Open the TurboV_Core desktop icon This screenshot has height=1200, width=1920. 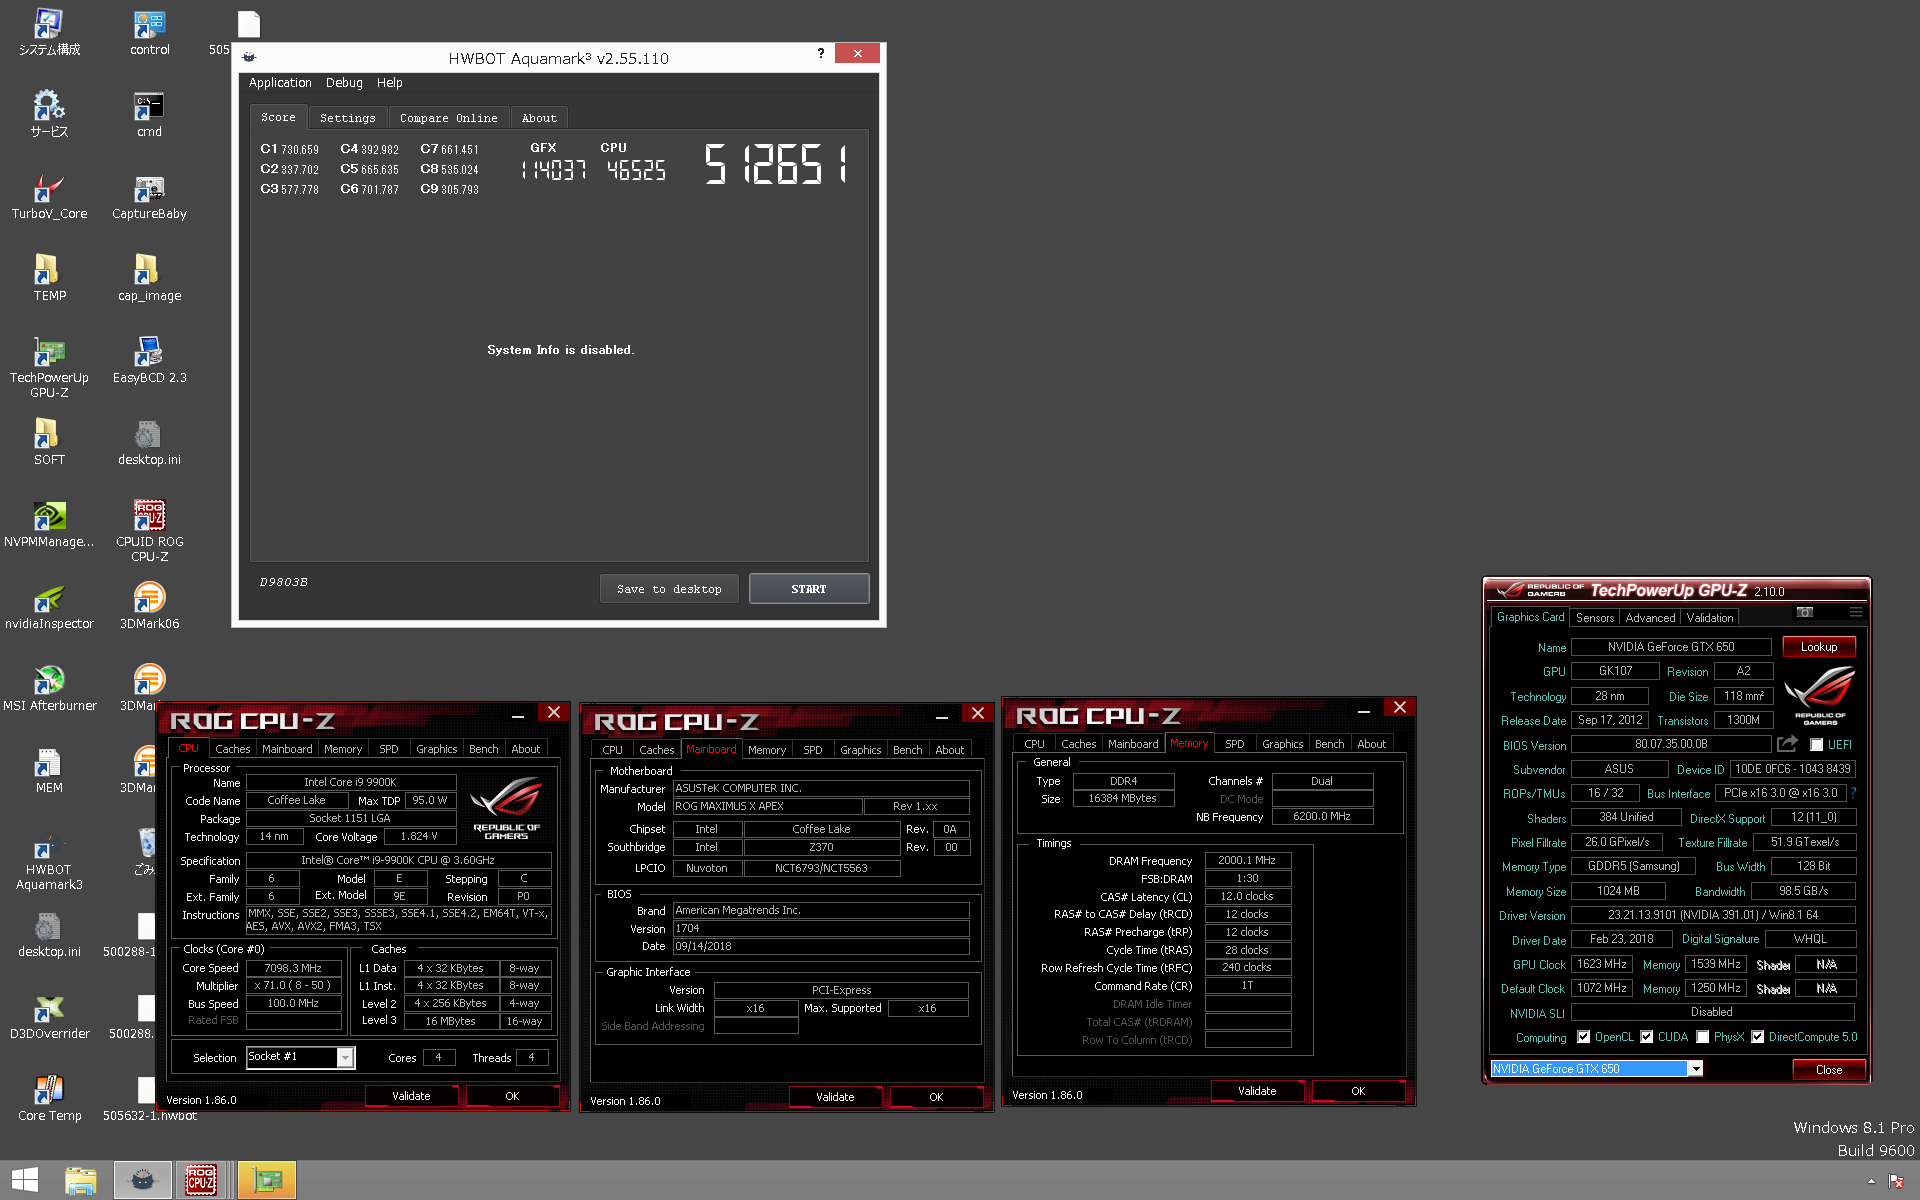click(49, 196)
